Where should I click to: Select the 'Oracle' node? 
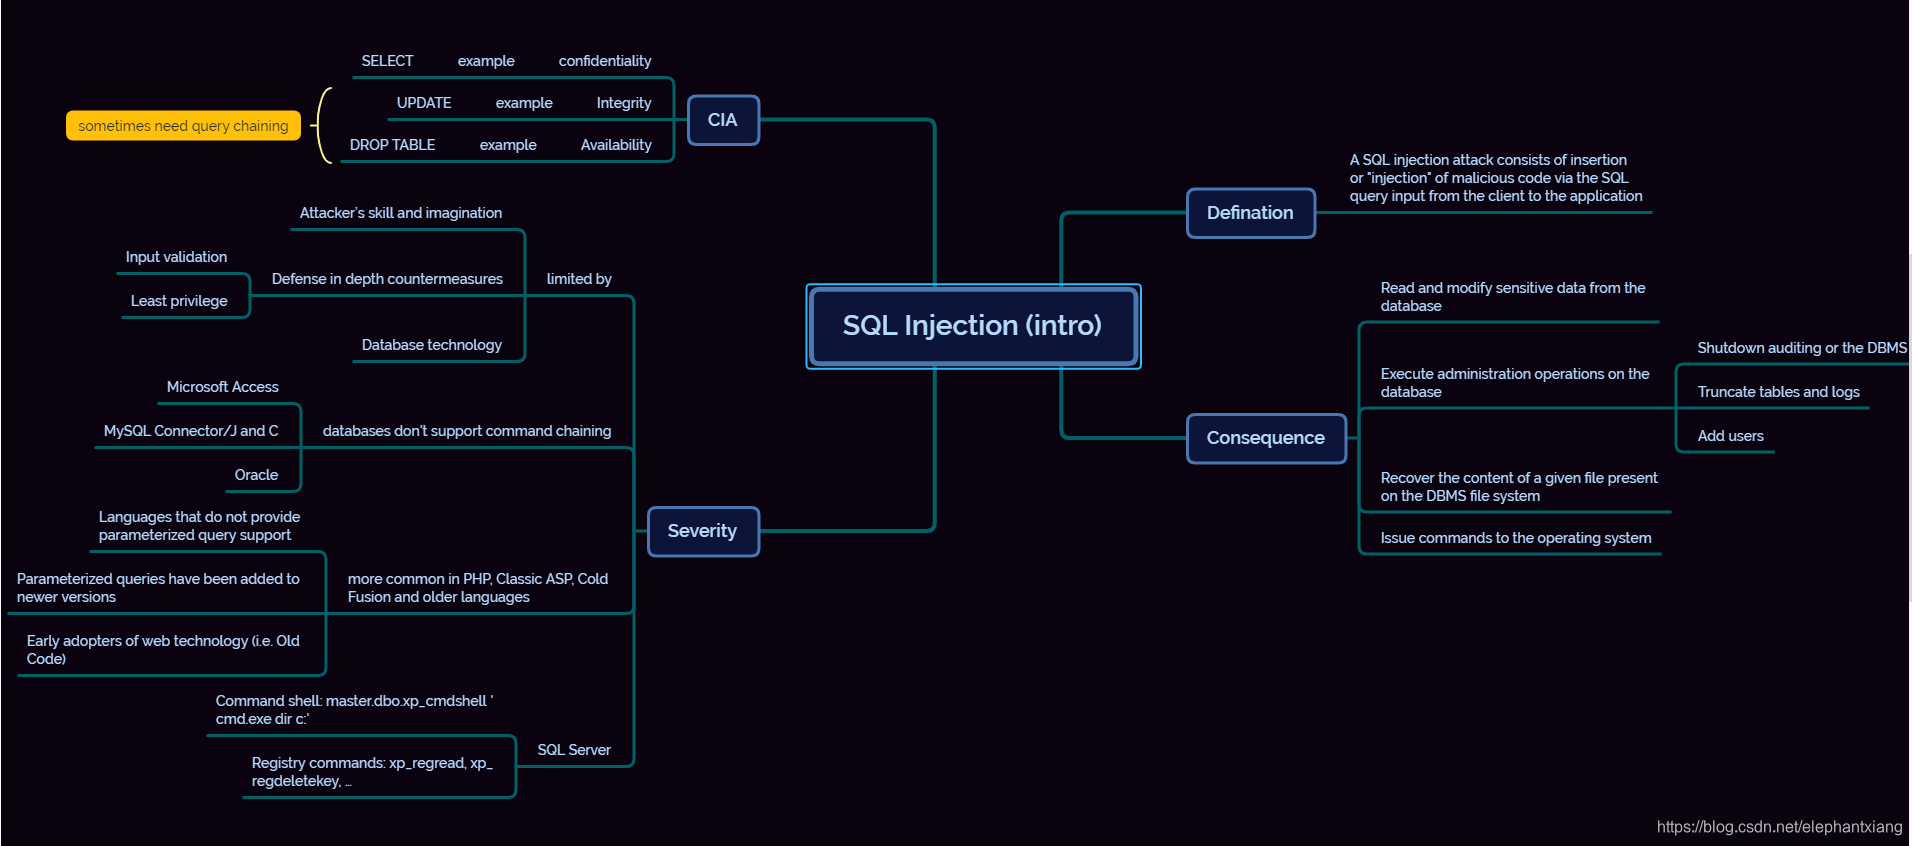[x=256, y=475]
